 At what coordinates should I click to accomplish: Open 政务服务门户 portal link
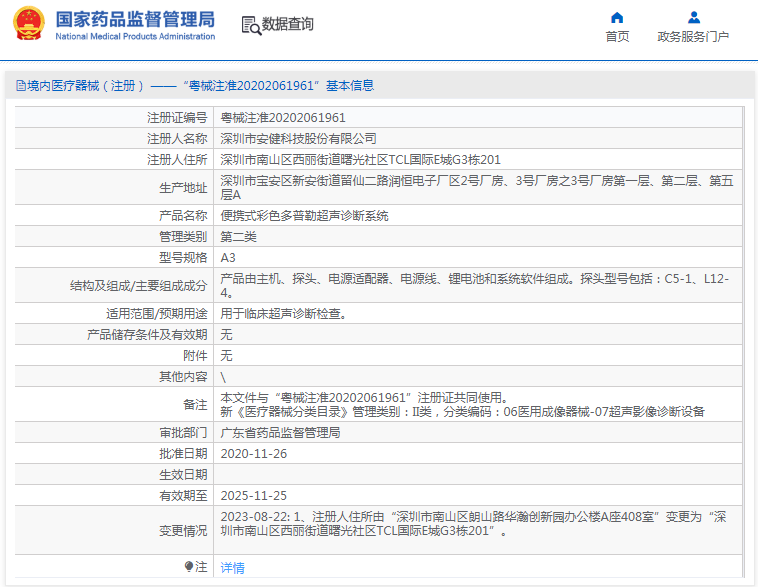[x=693, y=37]
